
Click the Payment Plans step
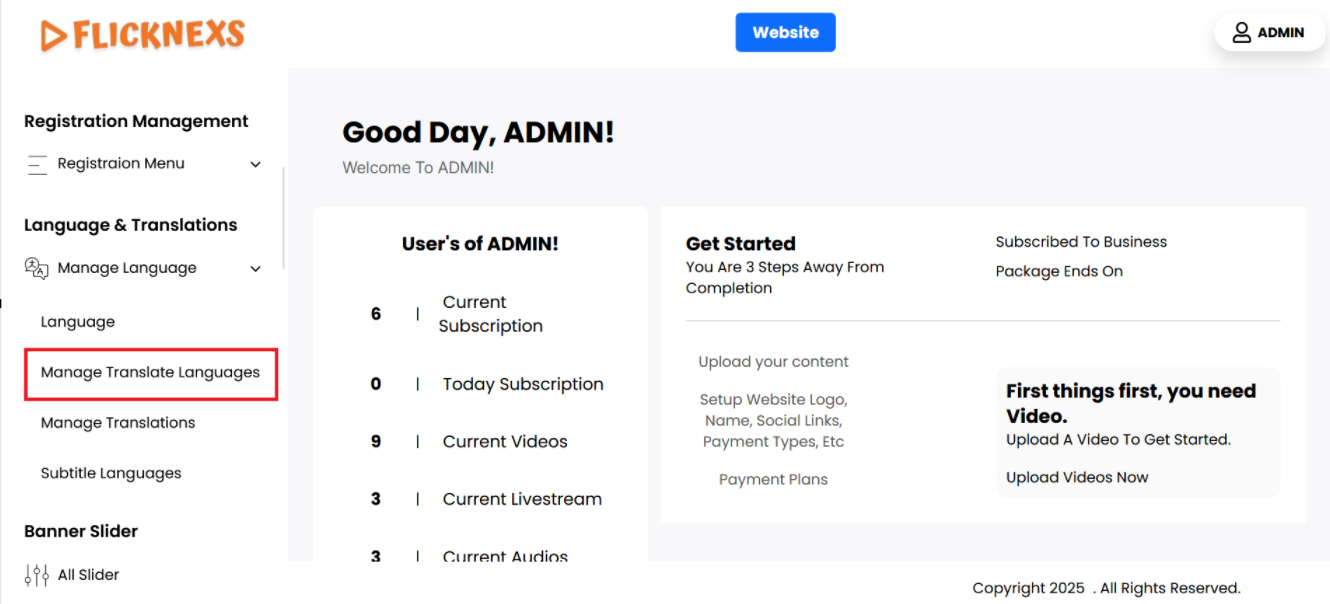pyautogui.click(x=773, y=480)
